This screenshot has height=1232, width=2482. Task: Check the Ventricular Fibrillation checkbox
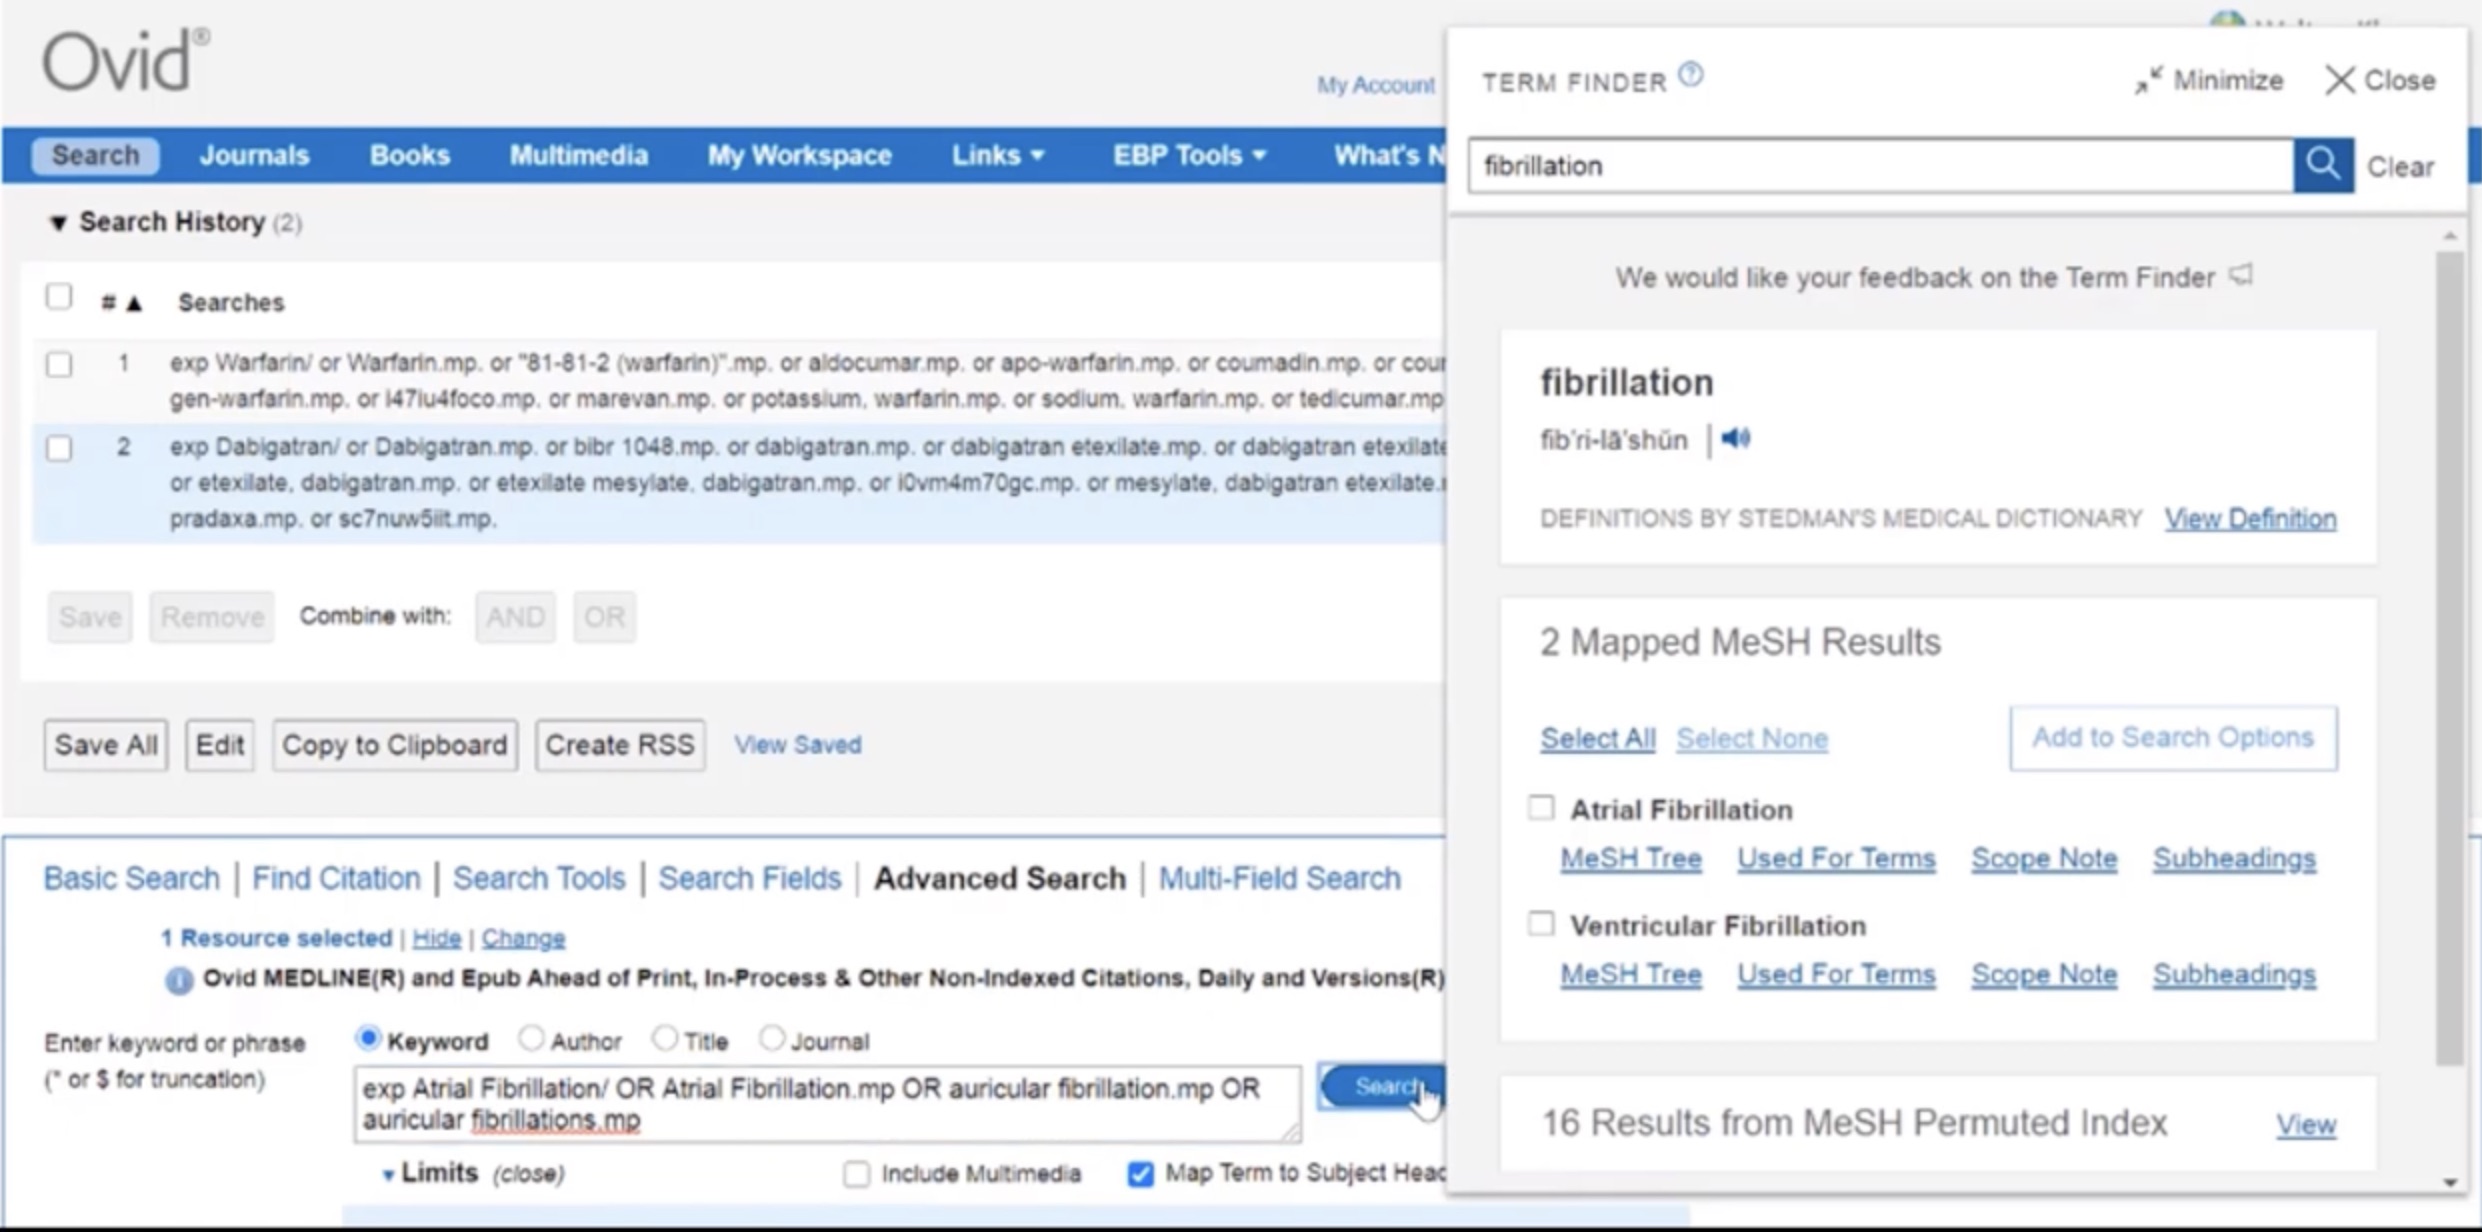pos(1541,924)
